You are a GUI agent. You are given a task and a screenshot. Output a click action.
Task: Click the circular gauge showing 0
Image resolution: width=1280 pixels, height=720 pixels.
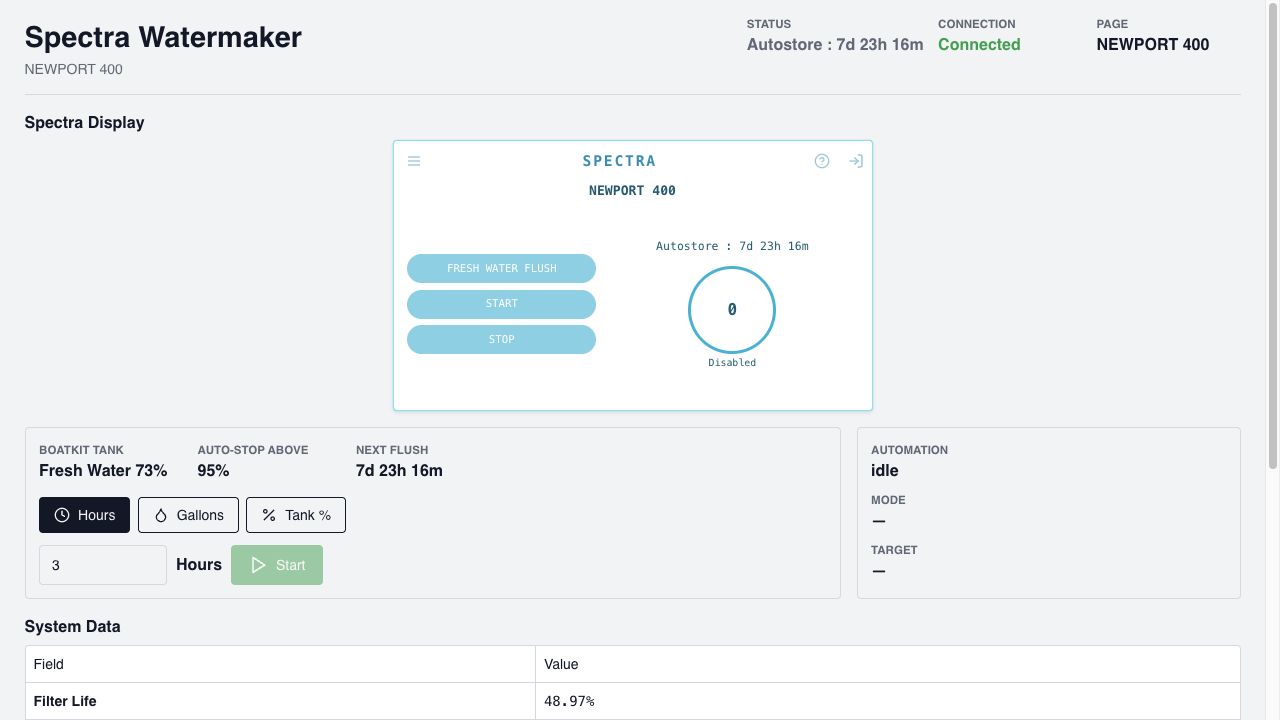[x=732, y=310]
